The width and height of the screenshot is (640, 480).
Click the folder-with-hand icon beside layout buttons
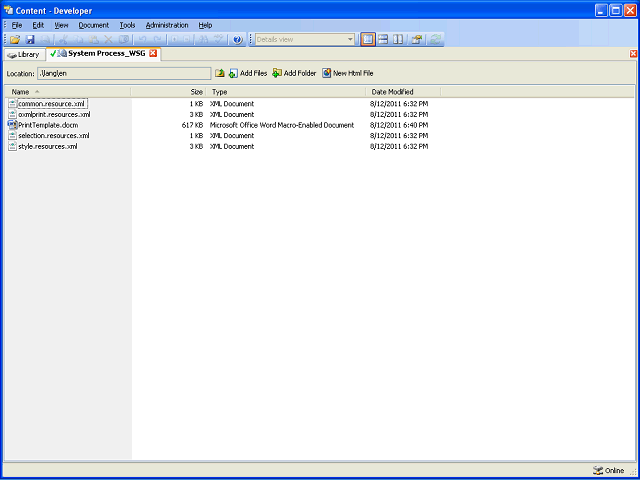pos(417,40)
